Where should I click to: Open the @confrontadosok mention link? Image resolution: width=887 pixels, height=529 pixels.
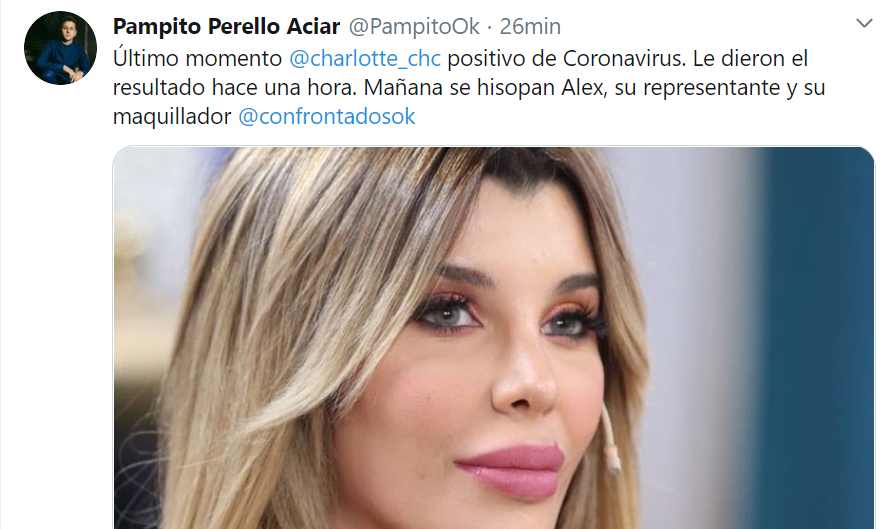(327, 117)
